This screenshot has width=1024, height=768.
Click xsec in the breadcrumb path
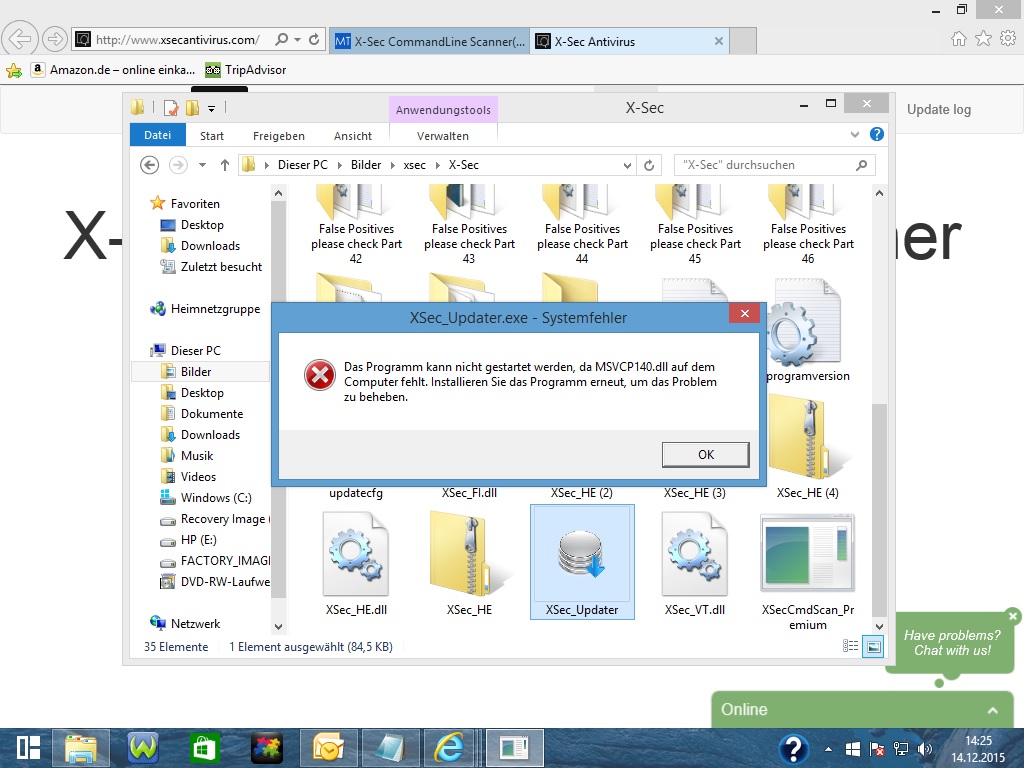[414, 165]
